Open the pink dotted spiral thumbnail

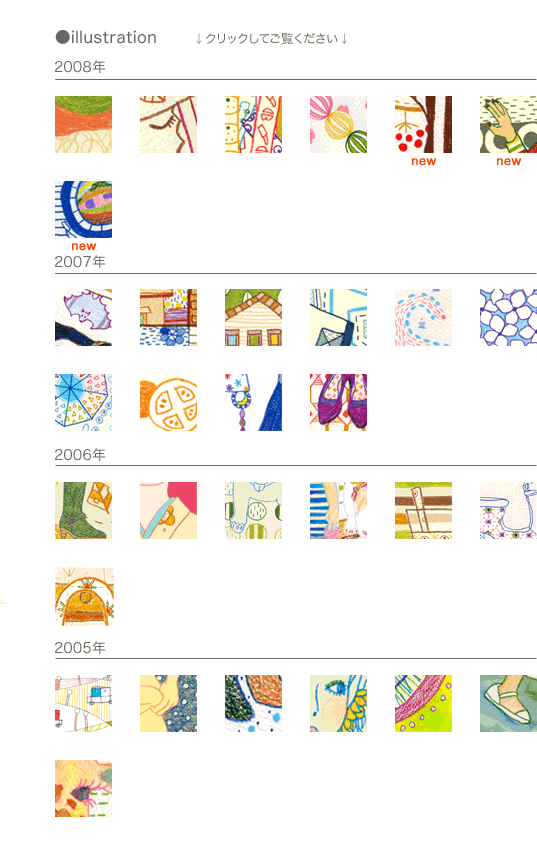[423, 317]
